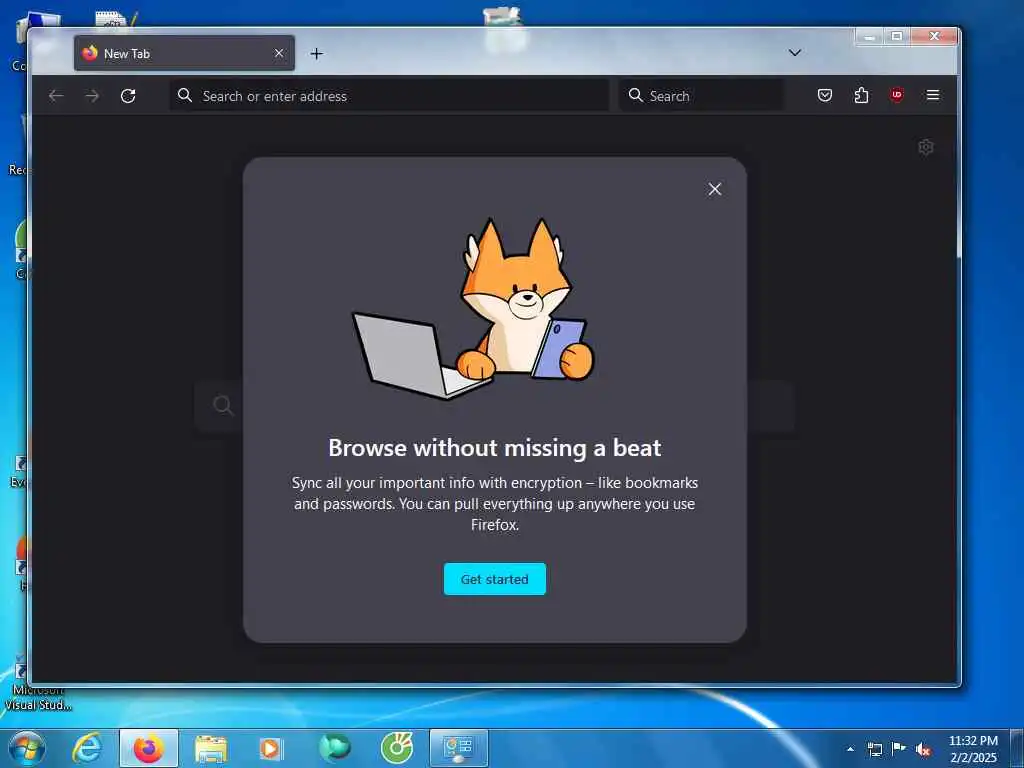Expand the list all tabs chevron

pyautogui.click(x=794, y=53)
